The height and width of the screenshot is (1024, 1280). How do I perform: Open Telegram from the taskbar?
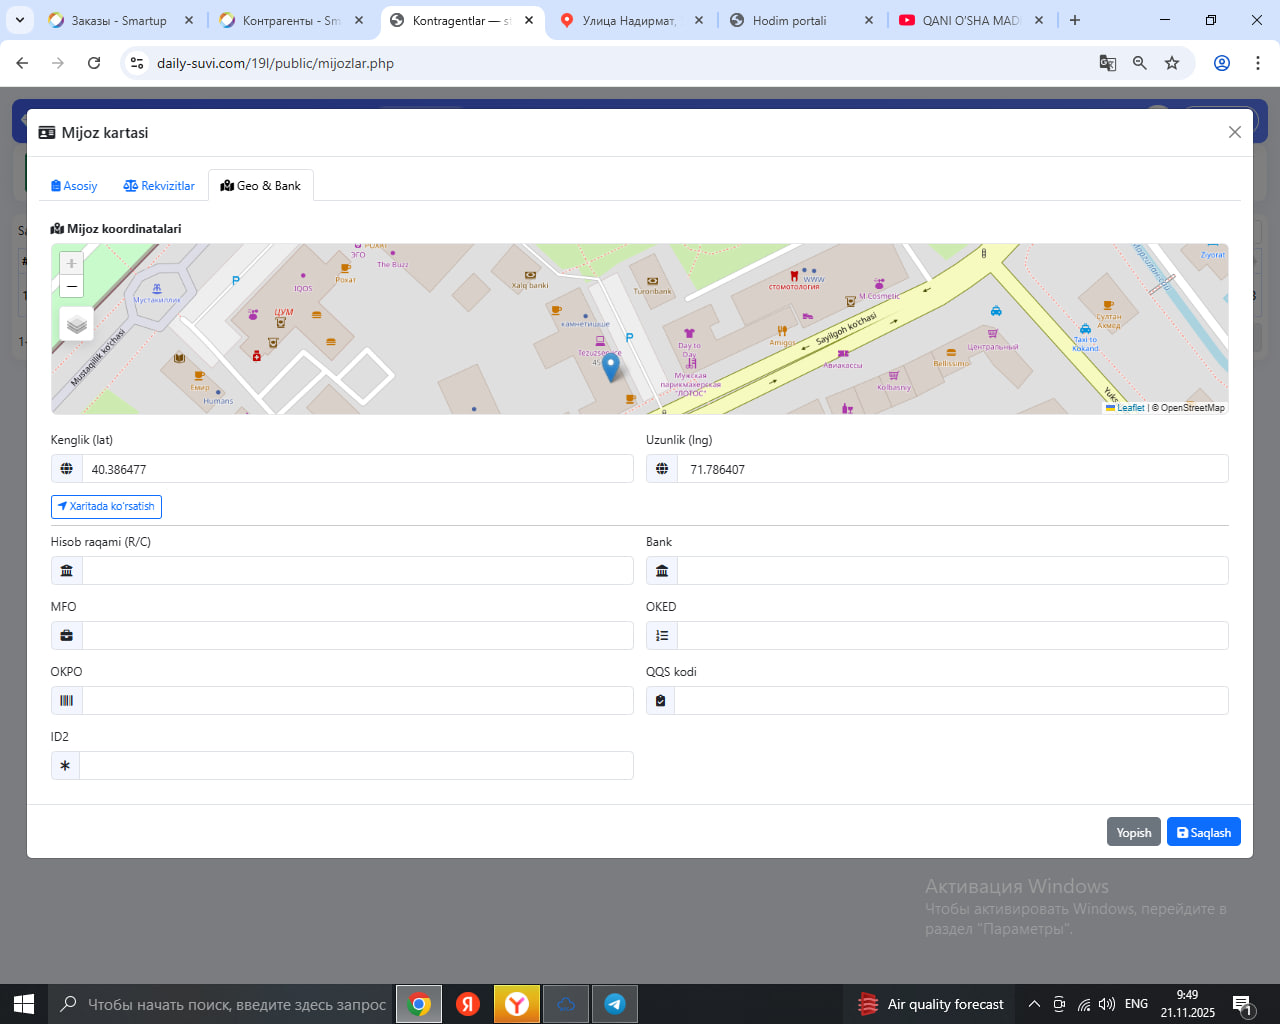(615, 1004)
